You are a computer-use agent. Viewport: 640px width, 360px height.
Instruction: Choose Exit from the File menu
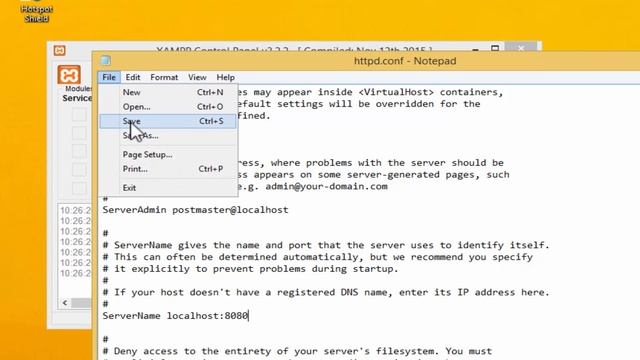168,188
